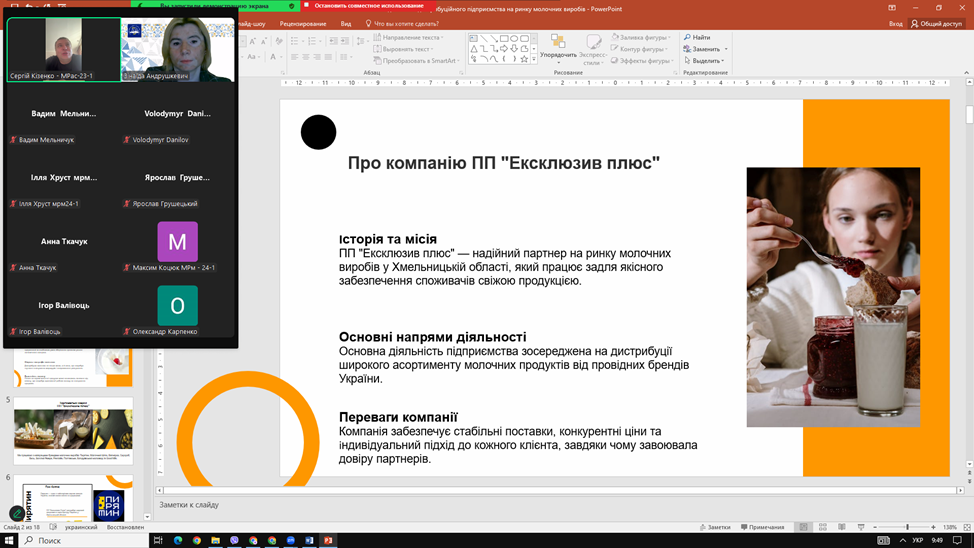Zoom out using the minus button
Image resolution: width=974 pixels, height=548 pixels.
pos(875,527)
